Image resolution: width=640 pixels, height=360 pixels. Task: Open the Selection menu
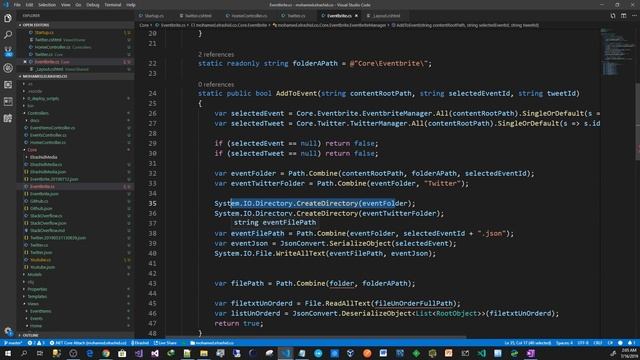click(x=47, y=5)
